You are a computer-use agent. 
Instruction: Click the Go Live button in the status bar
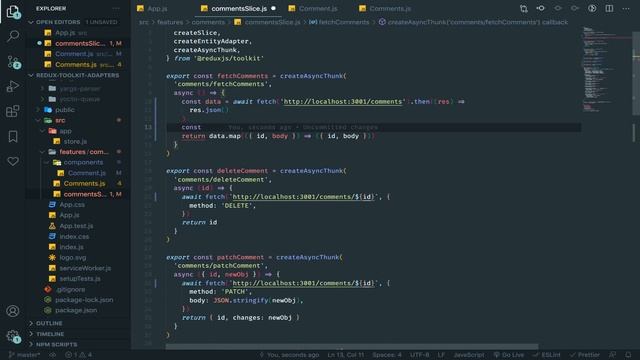(x=509, y=355)
